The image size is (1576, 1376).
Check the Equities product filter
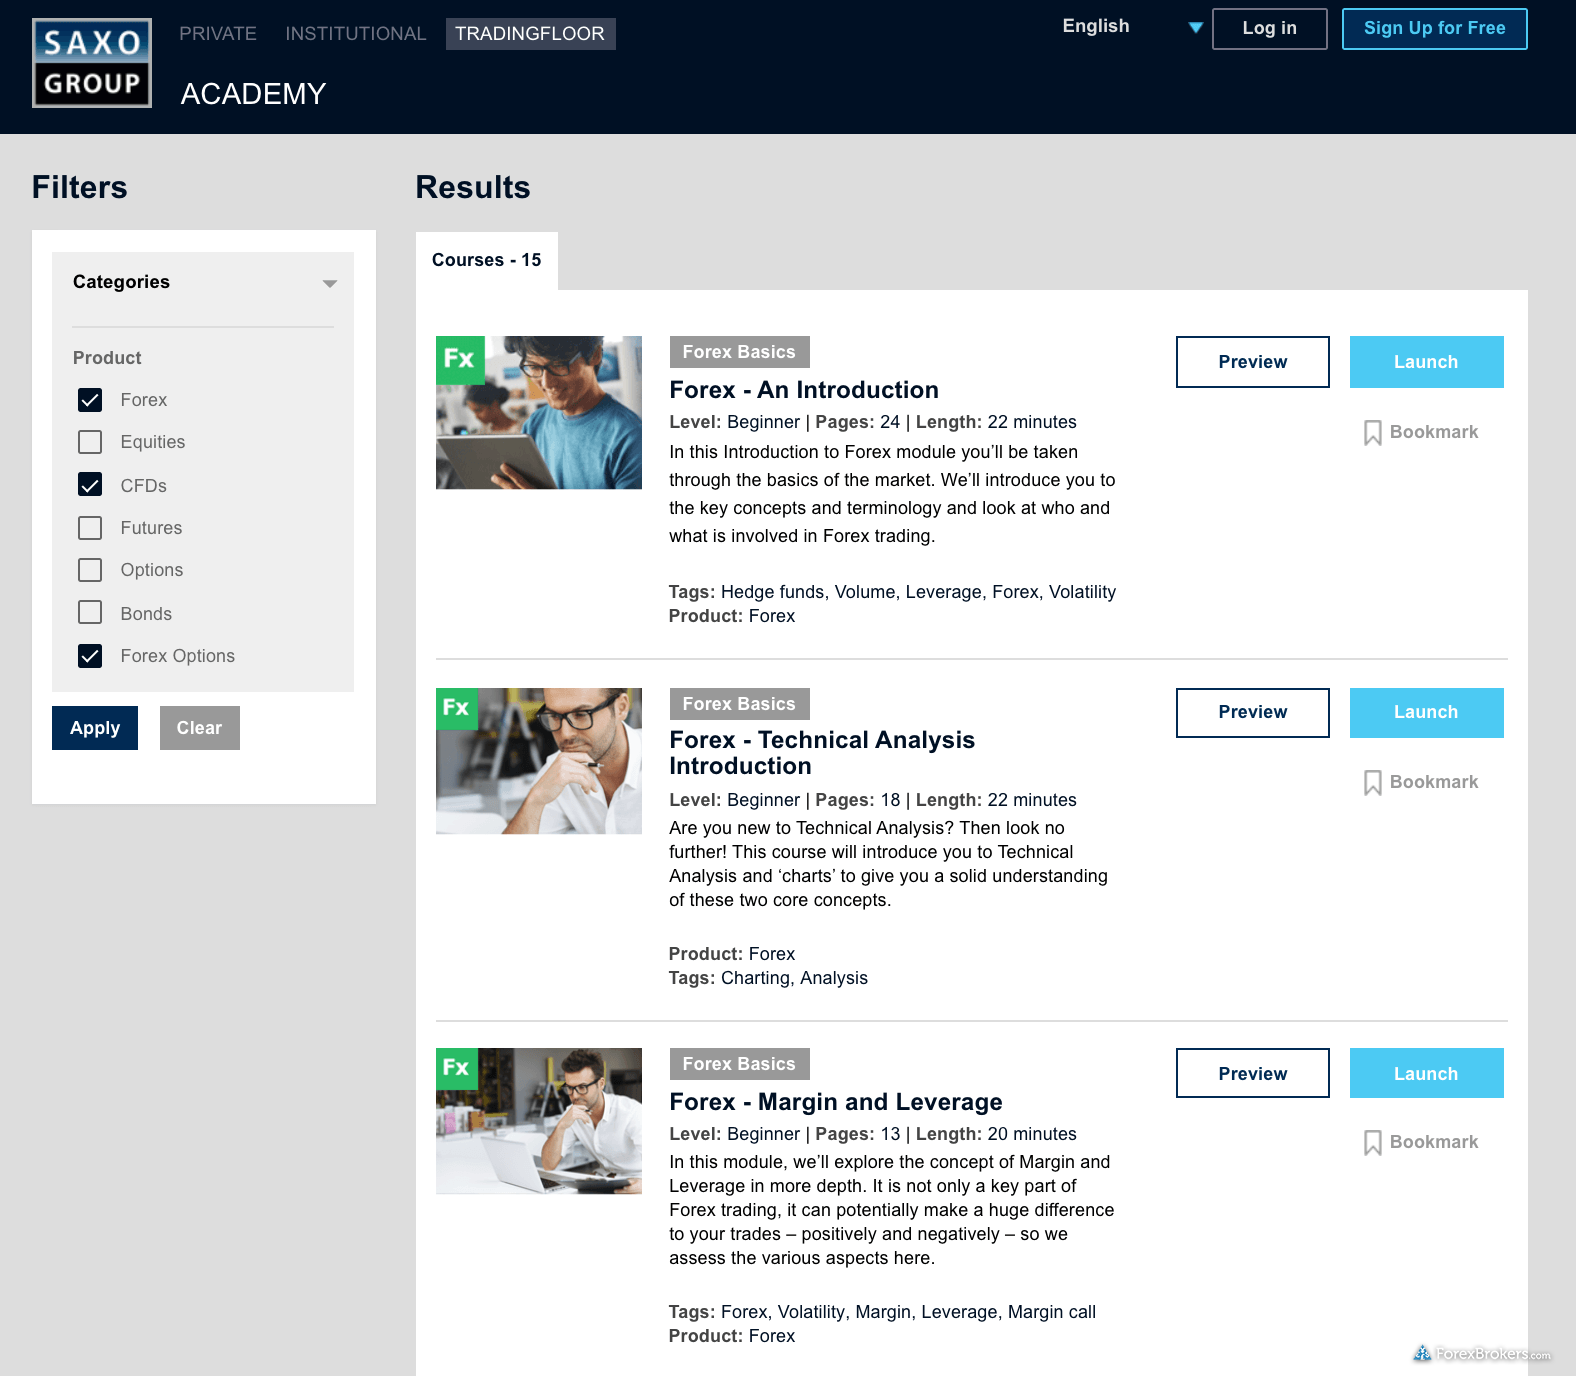point(90,442)
